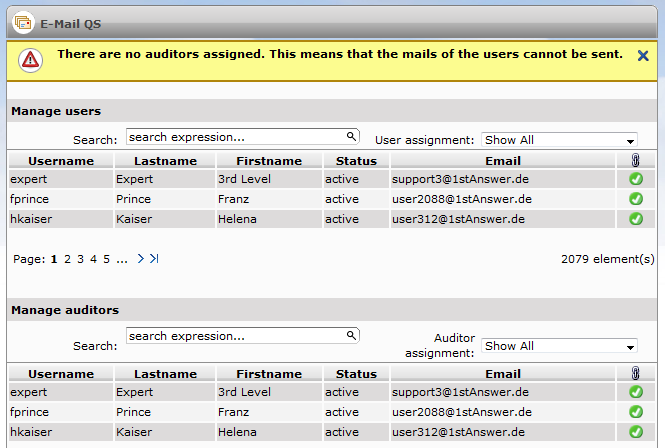The height and width of the screenshot is (448, 665).
Task: Toggle assignment for hkaiser in users table
Action: click(x=635, y=219)
